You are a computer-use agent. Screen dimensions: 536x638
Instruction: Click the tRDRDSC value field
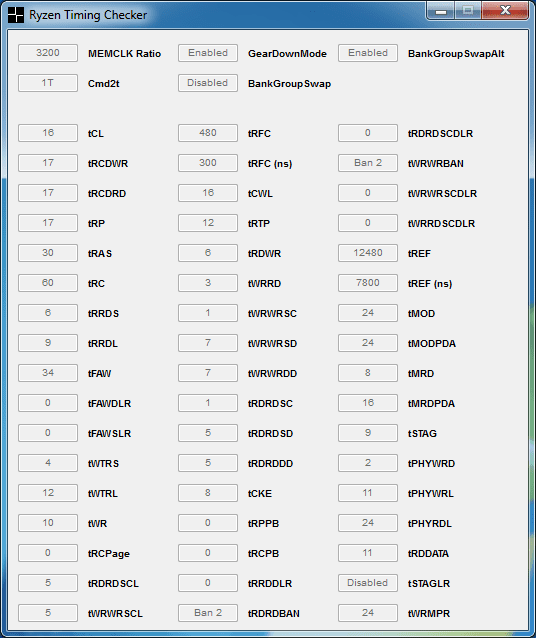[x=208, y=403]
